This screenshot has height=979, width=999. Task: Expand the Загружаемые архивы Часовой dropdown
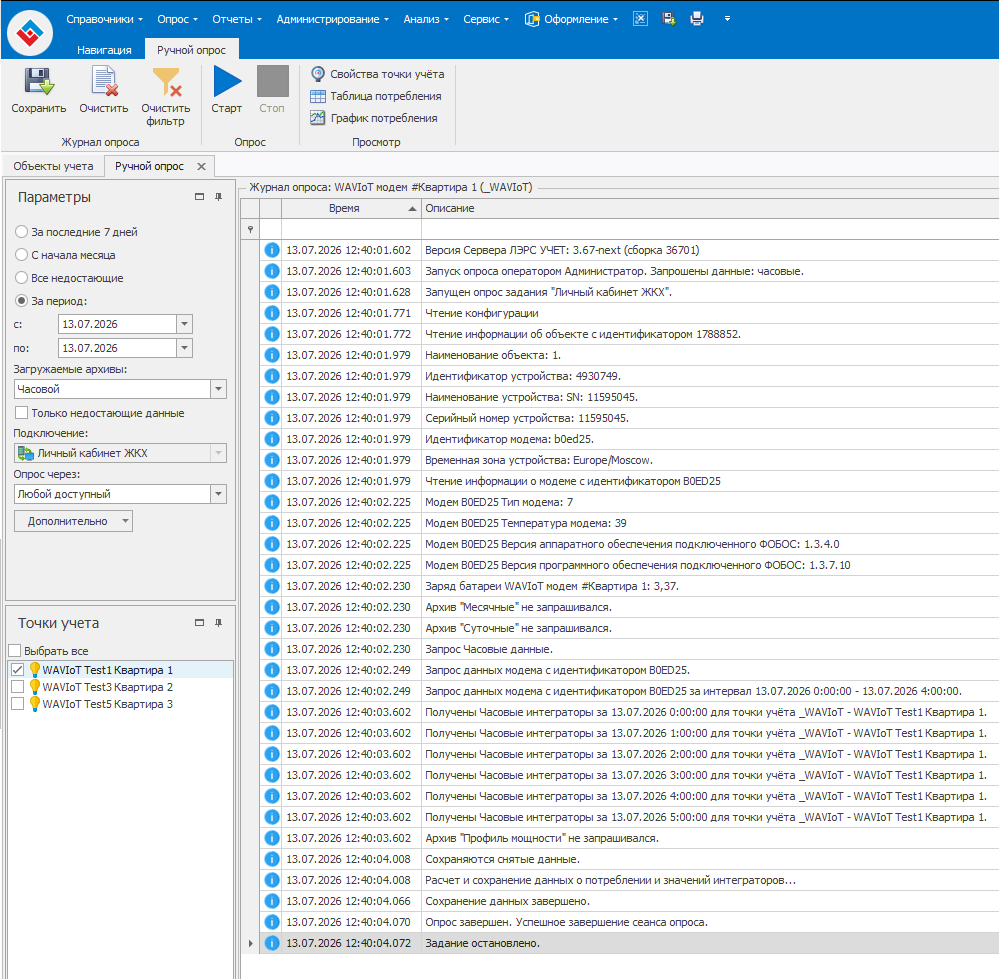[x=219, y=389]
